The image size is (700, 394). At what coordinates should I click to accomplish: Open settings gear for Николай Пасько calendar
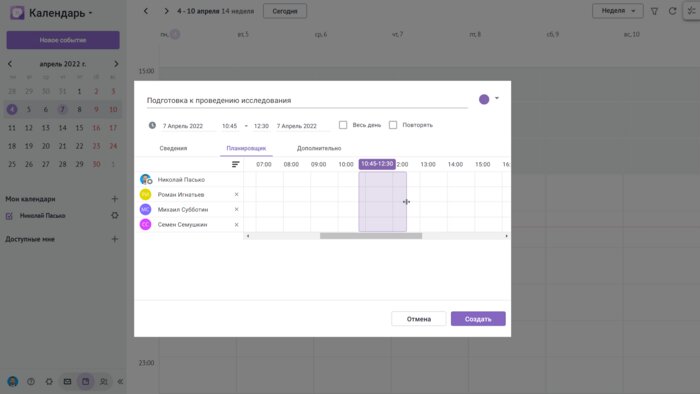[115, 216]
